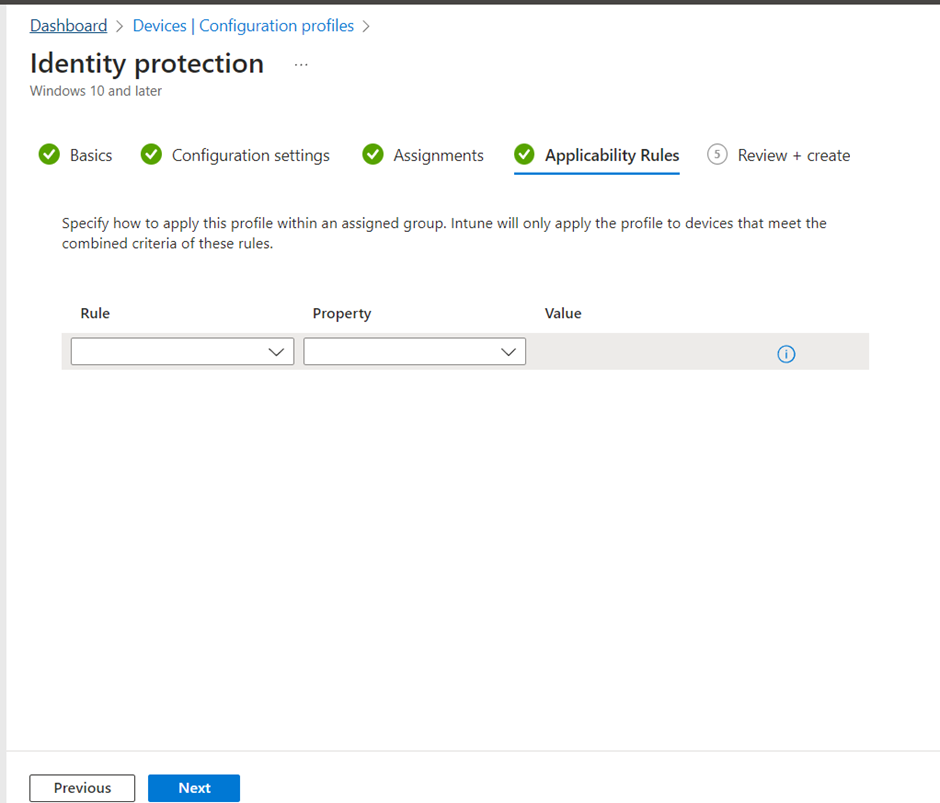Viewport: 940px width, 803px height.
Task: Open Devices | Configuration profiles breadcrumb
Action: 243,26
